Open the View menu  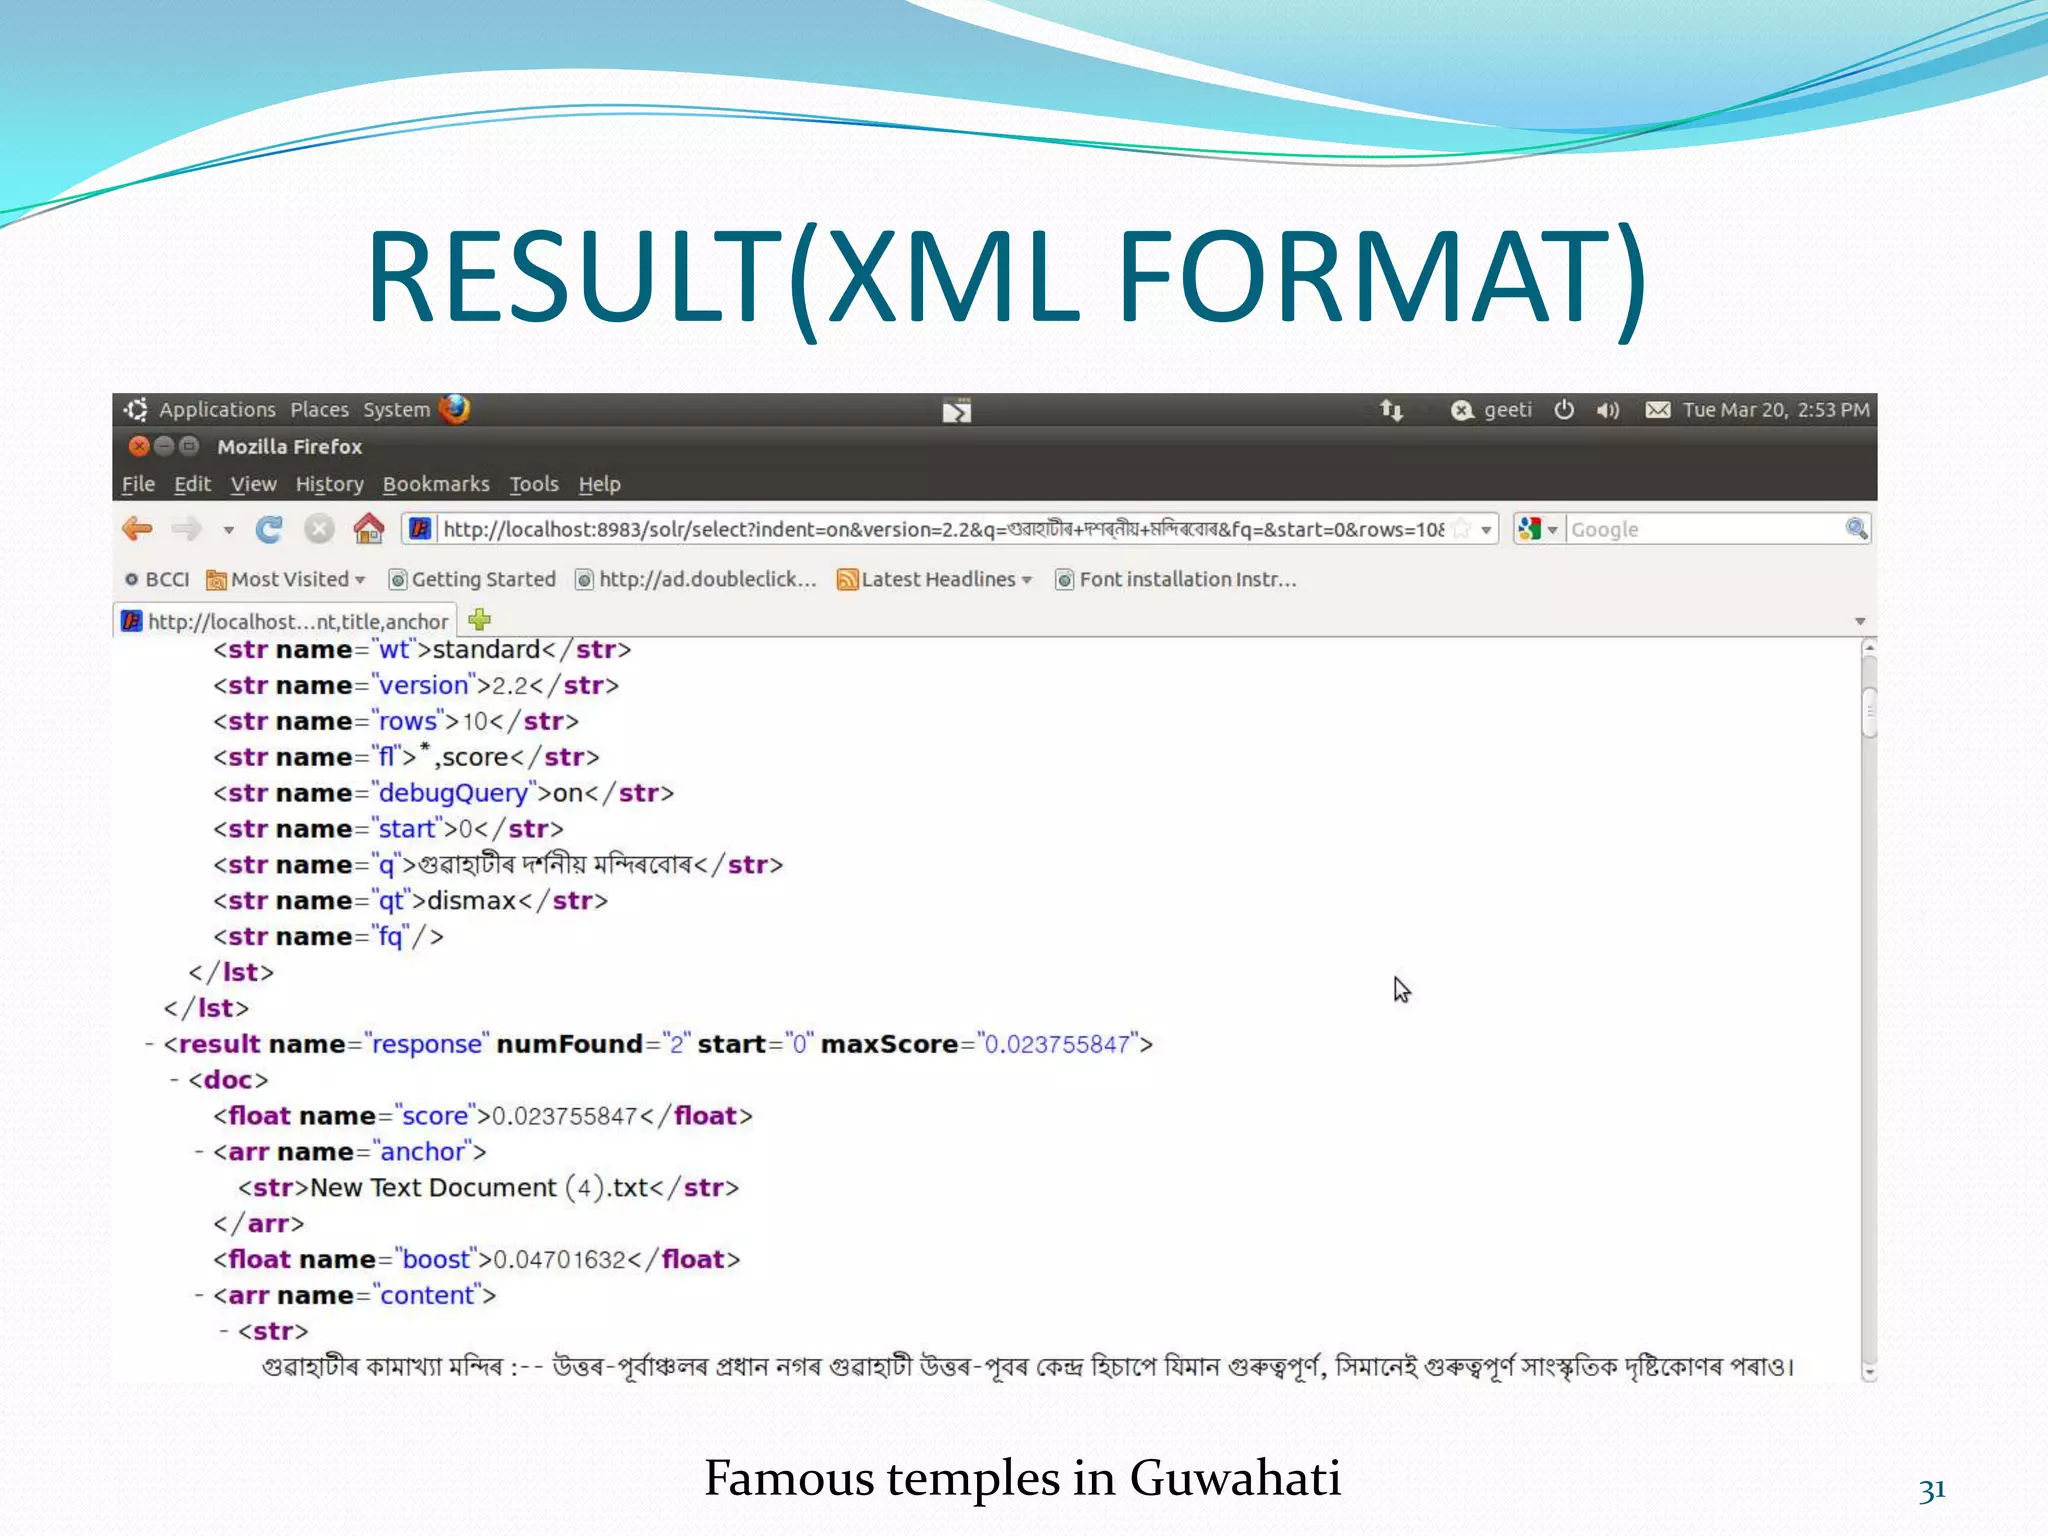253,484
